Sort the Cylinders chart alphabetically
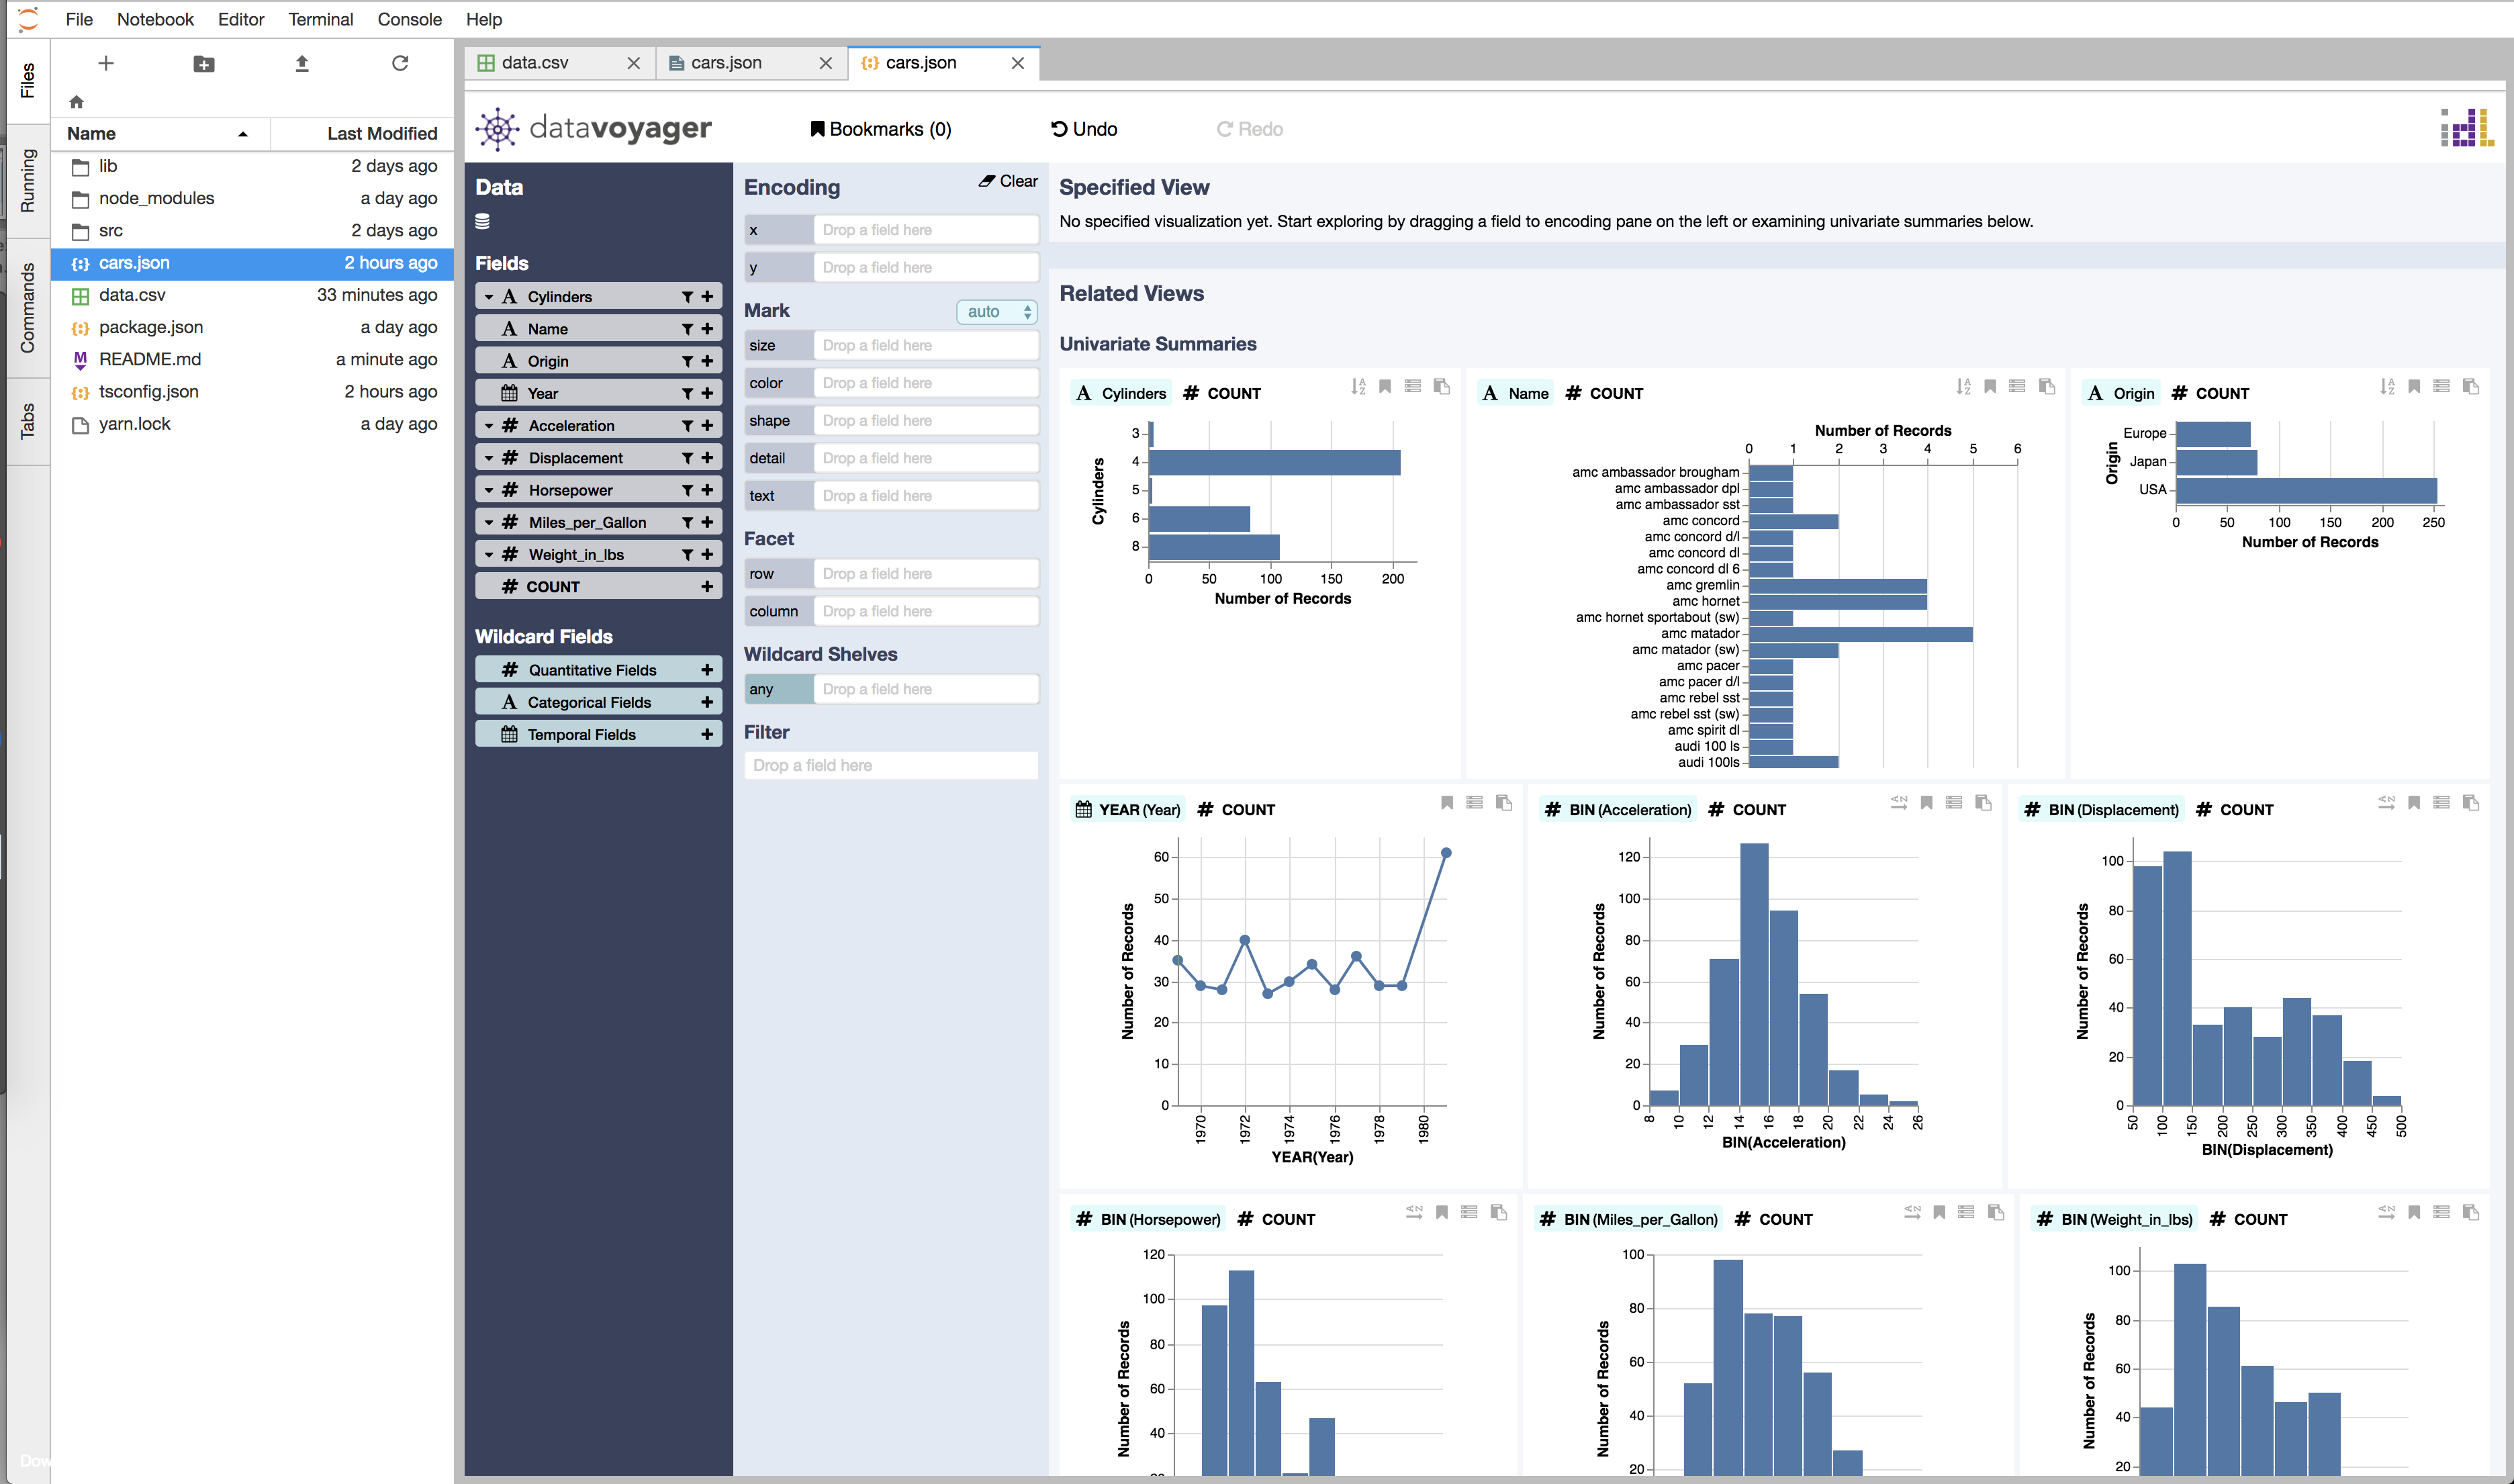Image resolution: width=2514 pixels, height=1484 pixels. pyautogui.click(x=1357, y=387)
